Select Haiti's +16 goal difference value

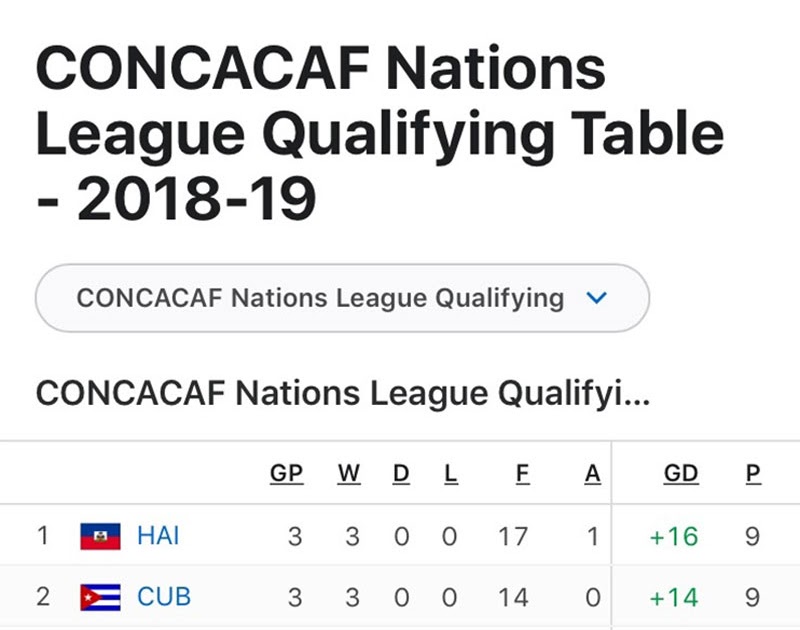tap(674, 537)
